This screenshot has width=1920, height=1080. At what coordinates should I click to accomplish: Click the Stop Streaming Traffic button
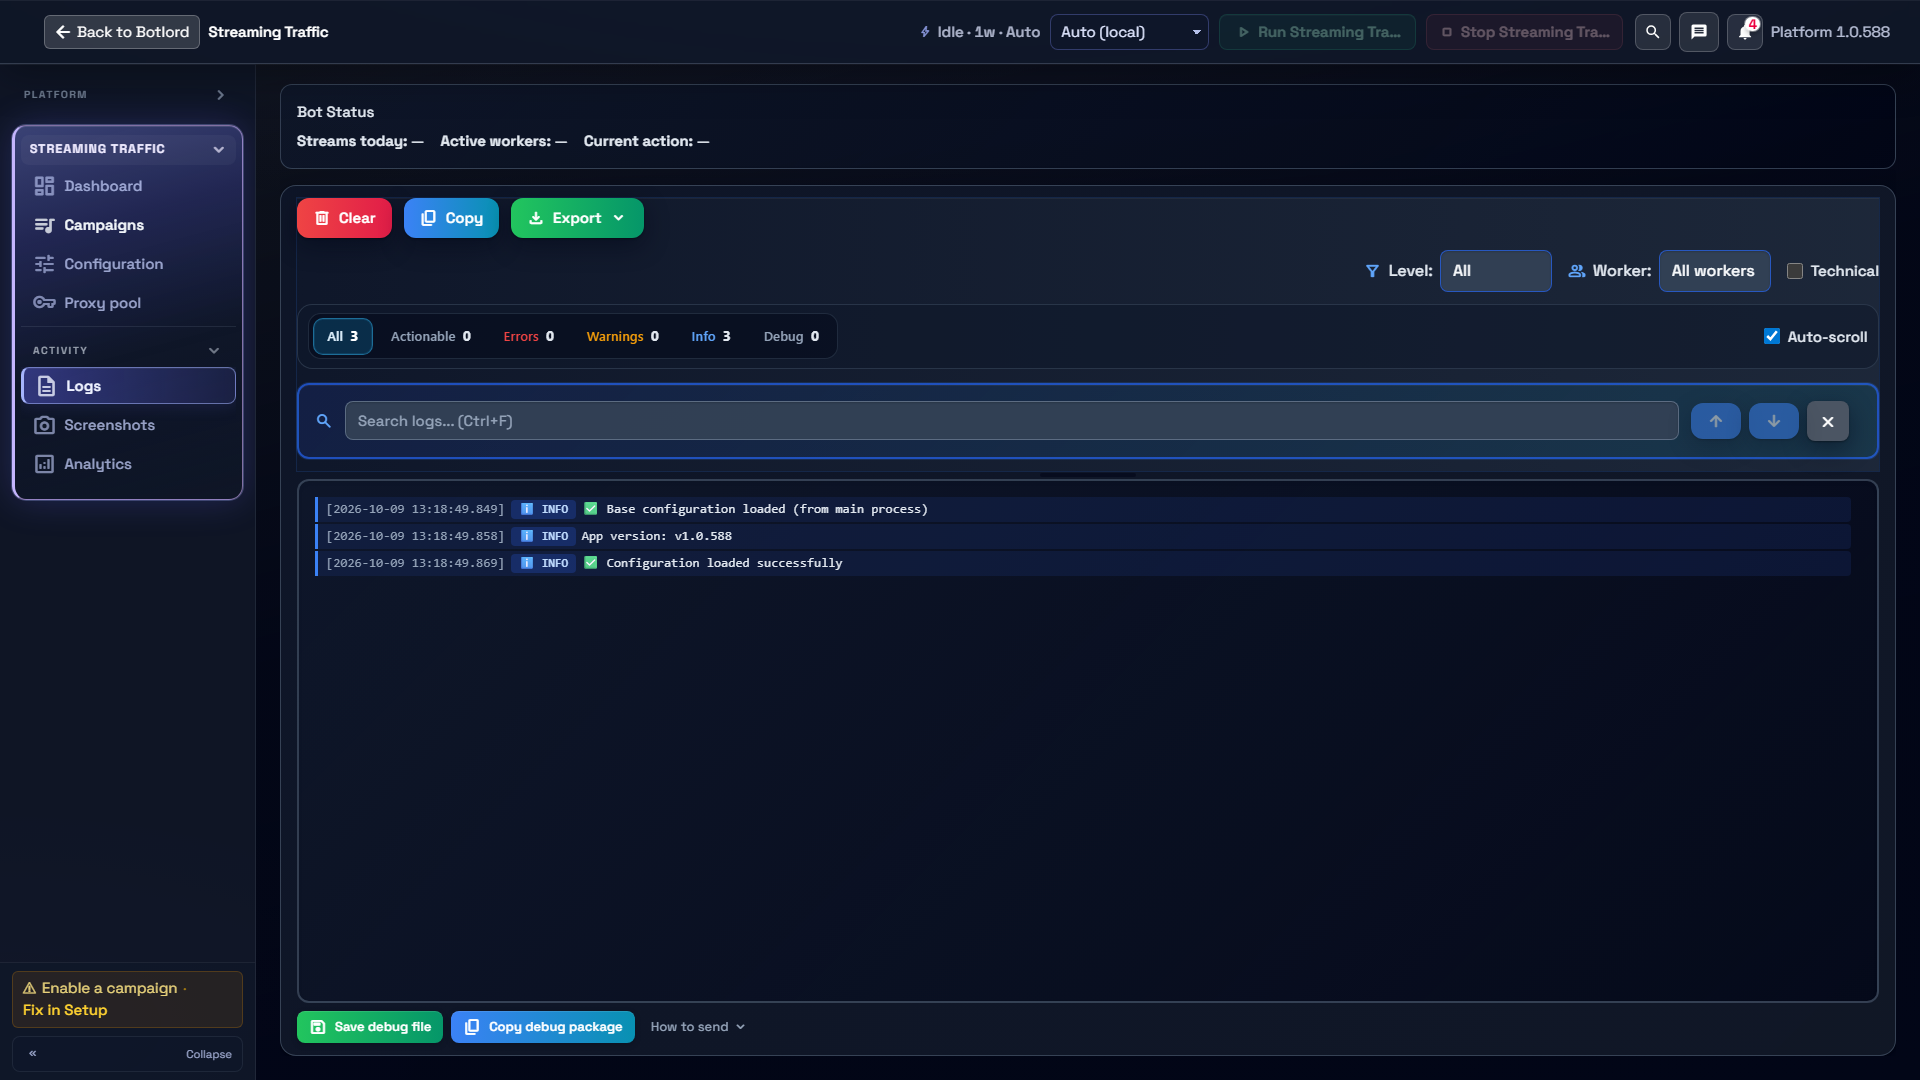[x=1524, y=32]
